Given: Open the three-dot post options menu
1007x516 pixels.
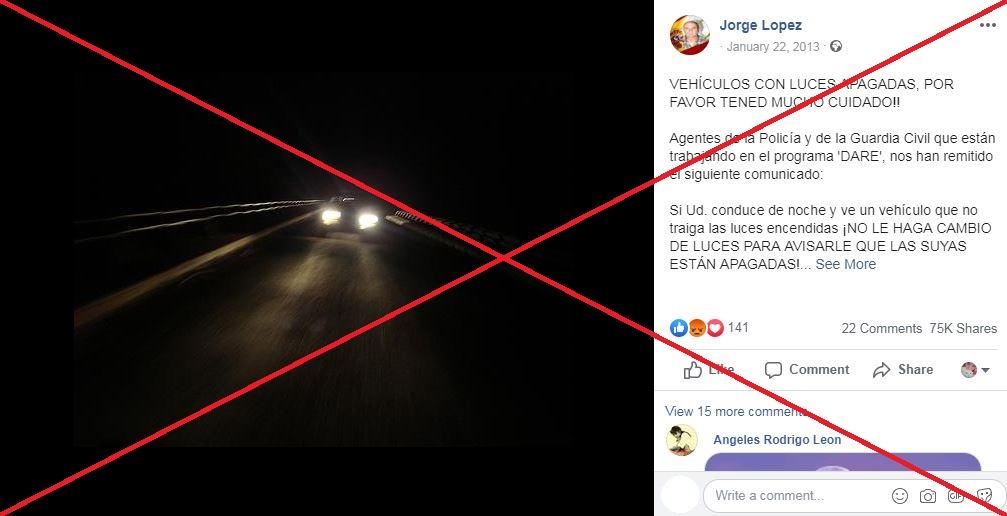Looking at the screenshot, I should point(988,26).
